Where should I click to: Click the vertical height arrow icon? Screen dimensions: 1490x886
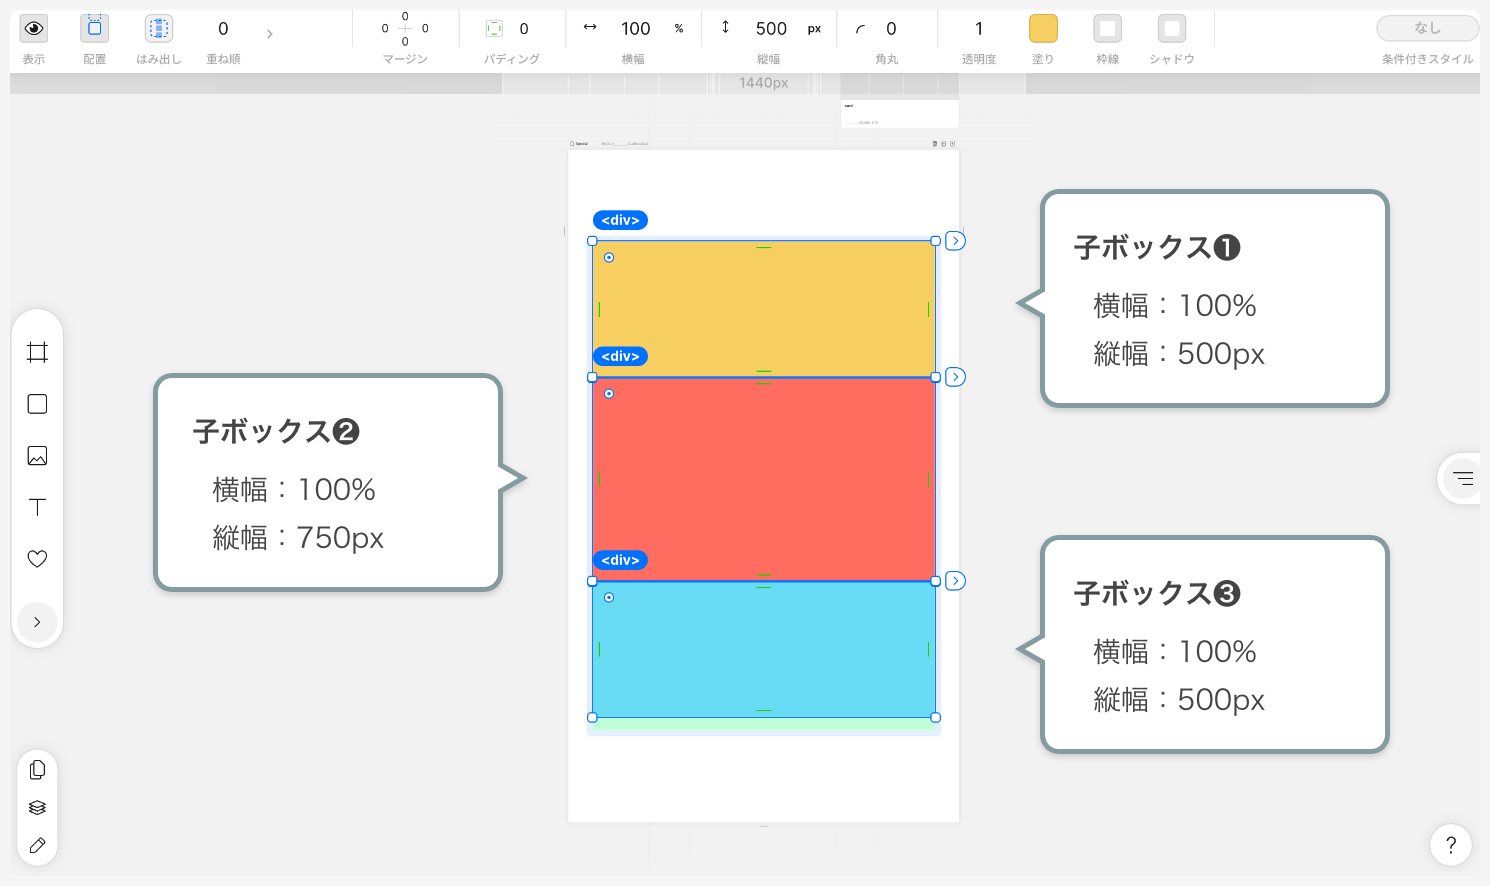(725, 27)
